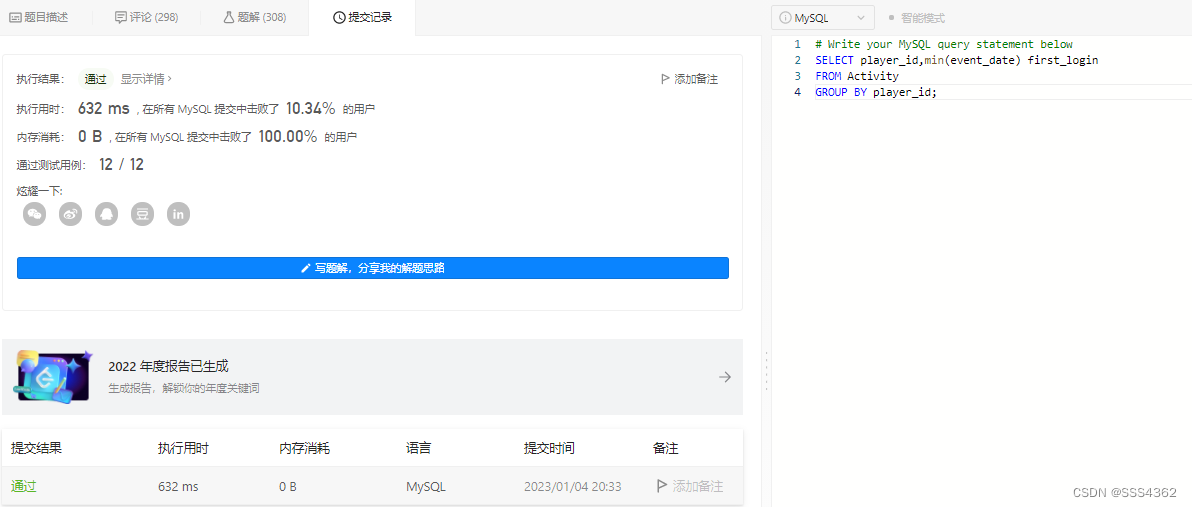
Task: Click arrow on annual report banner
Action: coord(725,377)
